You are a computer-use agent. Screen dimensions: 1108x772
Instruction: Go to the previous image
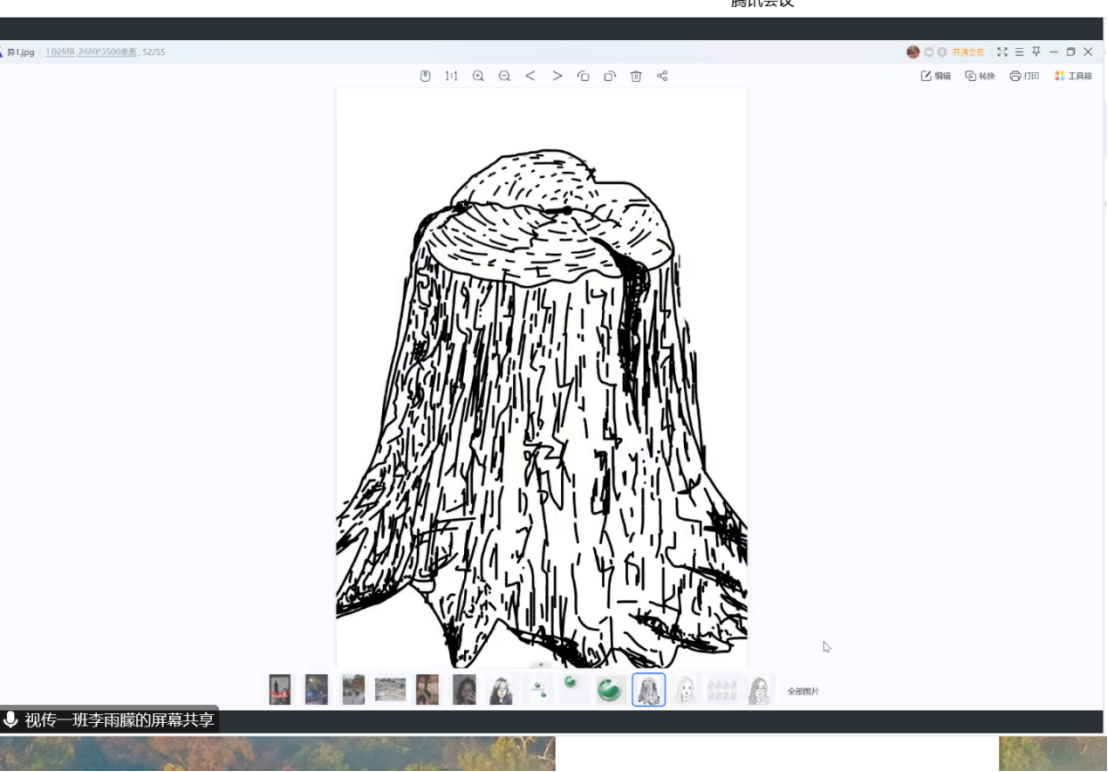click(531, 76)
